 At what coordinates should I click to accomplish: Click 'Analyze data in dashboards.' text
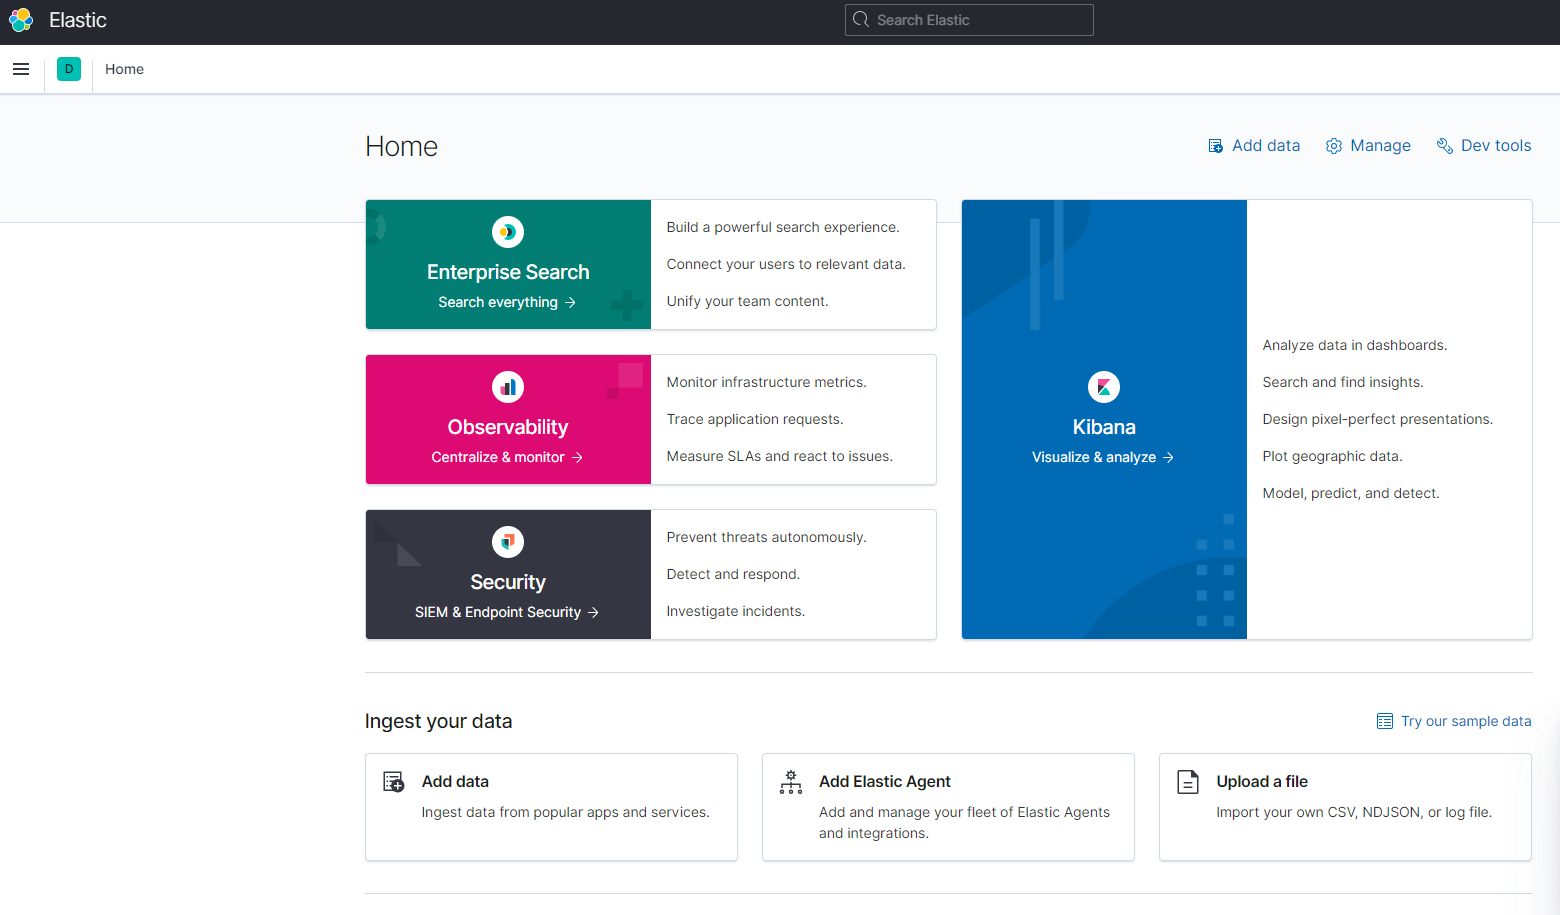pyautogui.click(x=1355, y=345)
